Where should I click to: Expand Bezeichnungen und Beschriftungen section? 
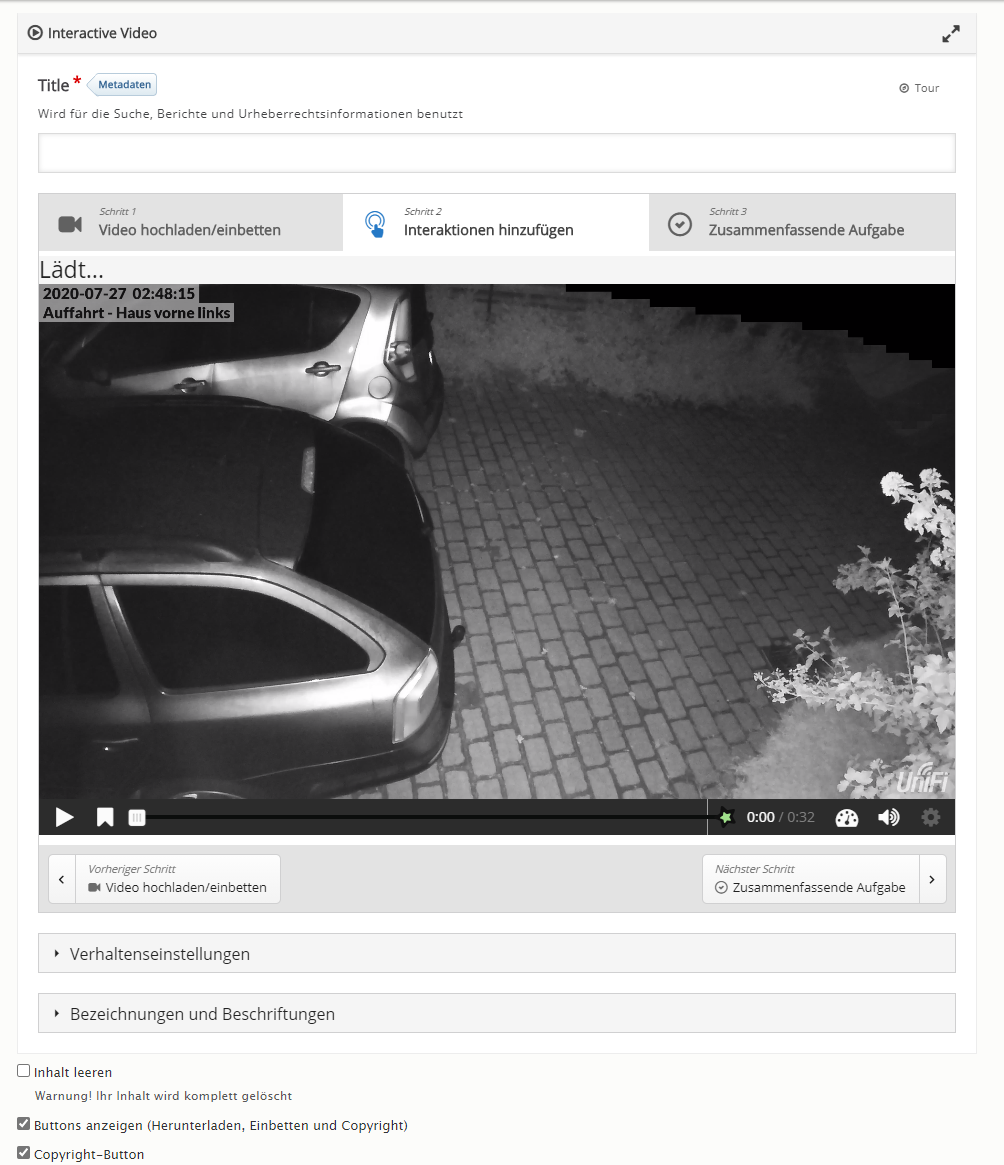coord(496,1013)
